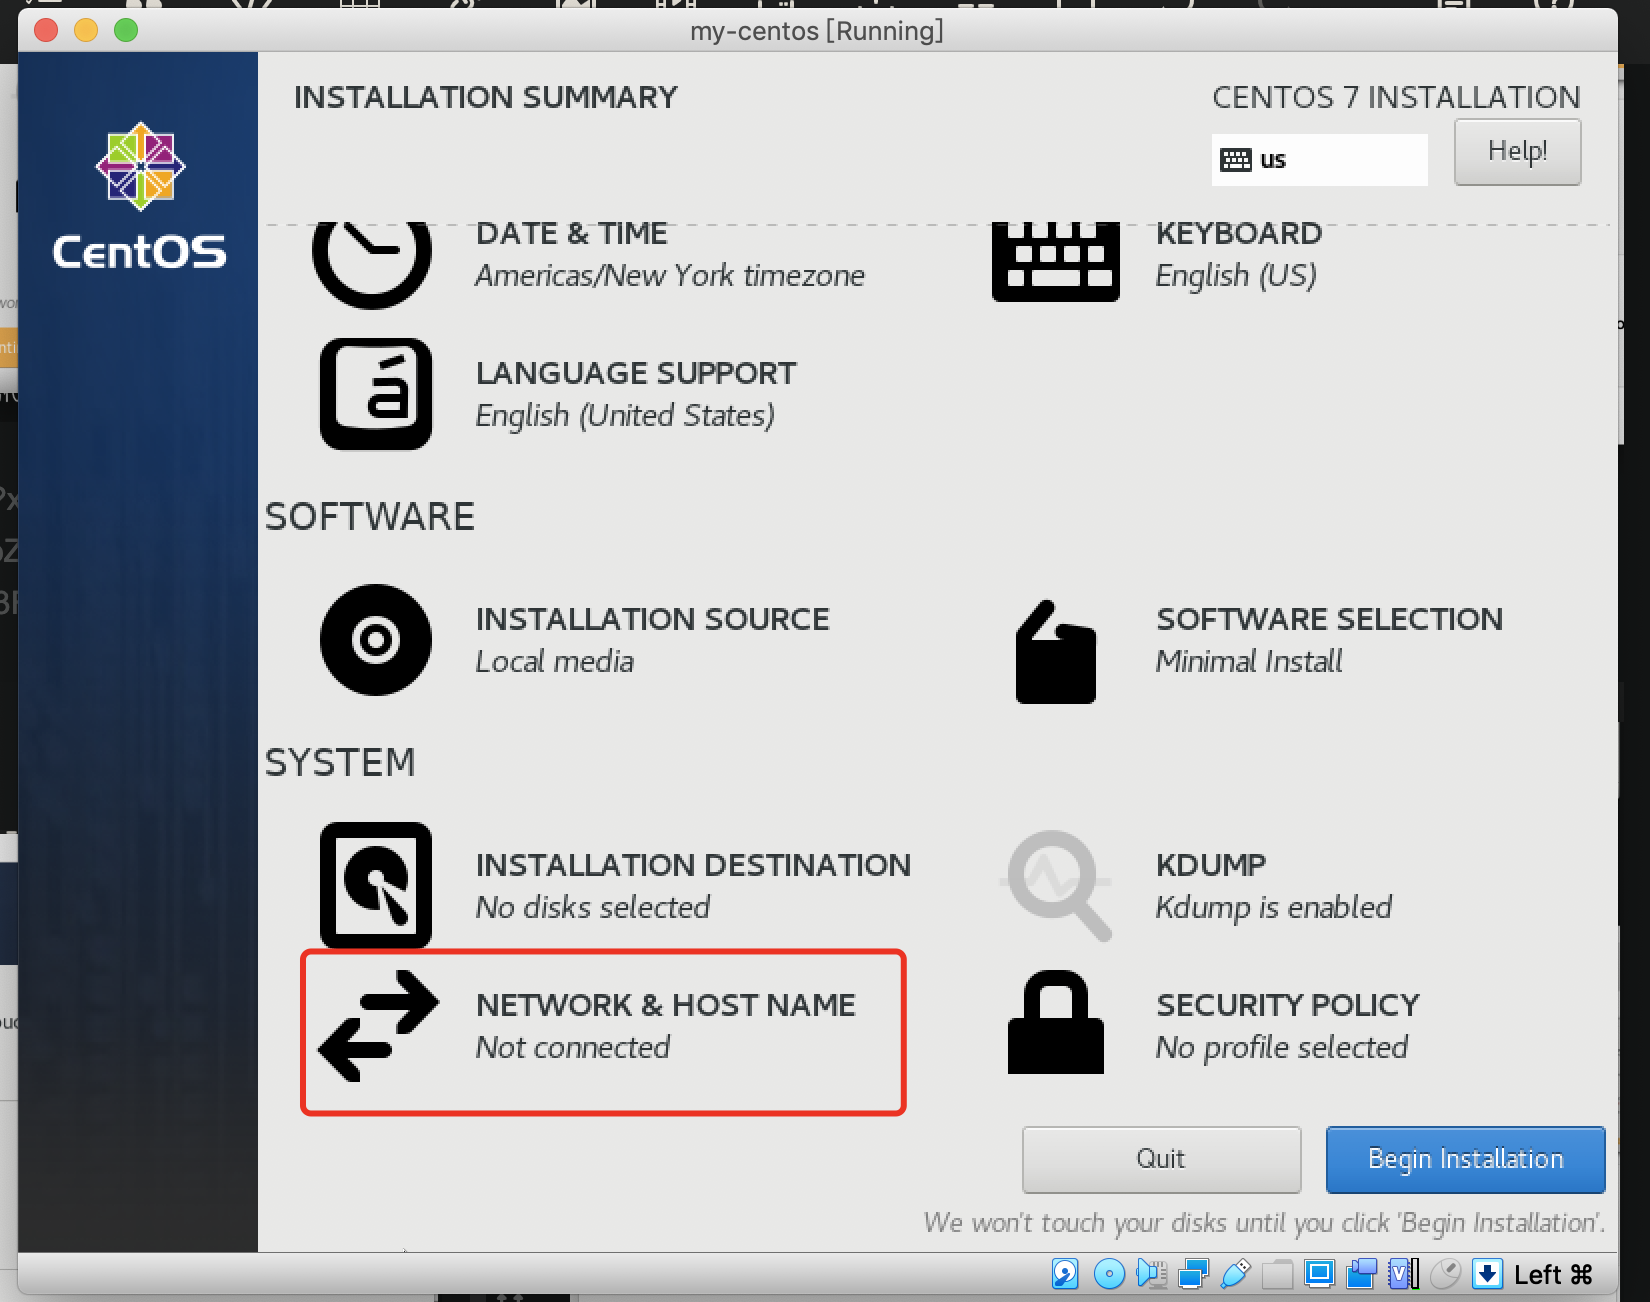
Task: Open INSTALLATION SOURCE label
Action: [x=653, y=619]
